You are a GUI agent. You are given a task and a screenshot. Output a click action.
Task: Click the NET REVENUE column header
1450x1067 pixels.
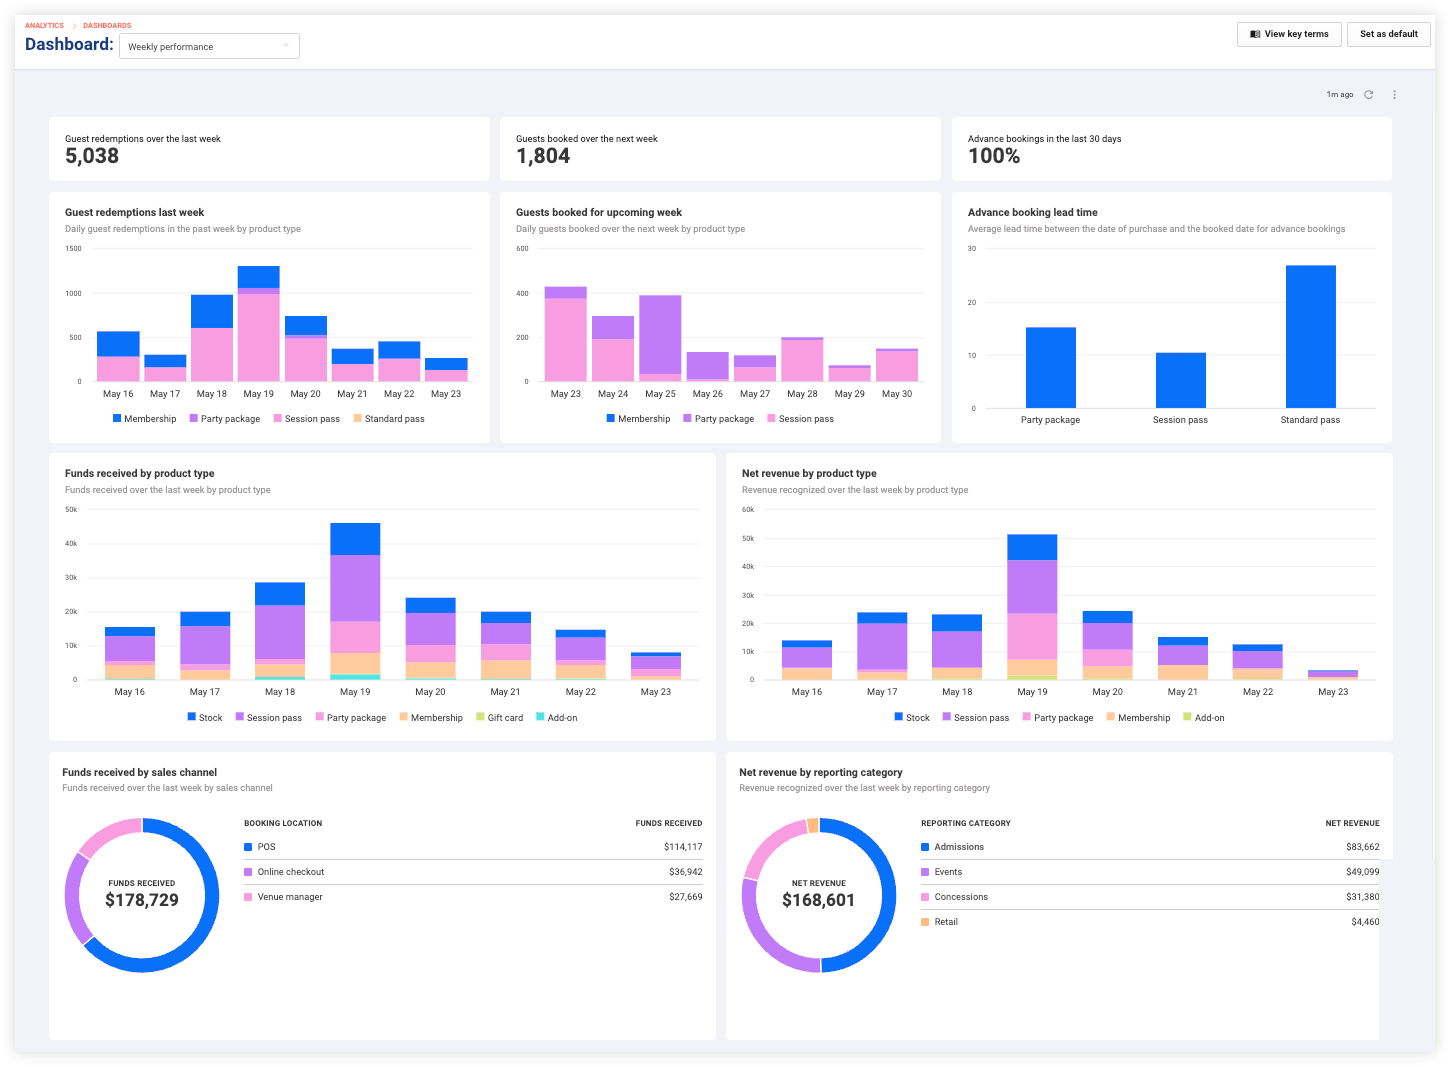coord(1353,823)
